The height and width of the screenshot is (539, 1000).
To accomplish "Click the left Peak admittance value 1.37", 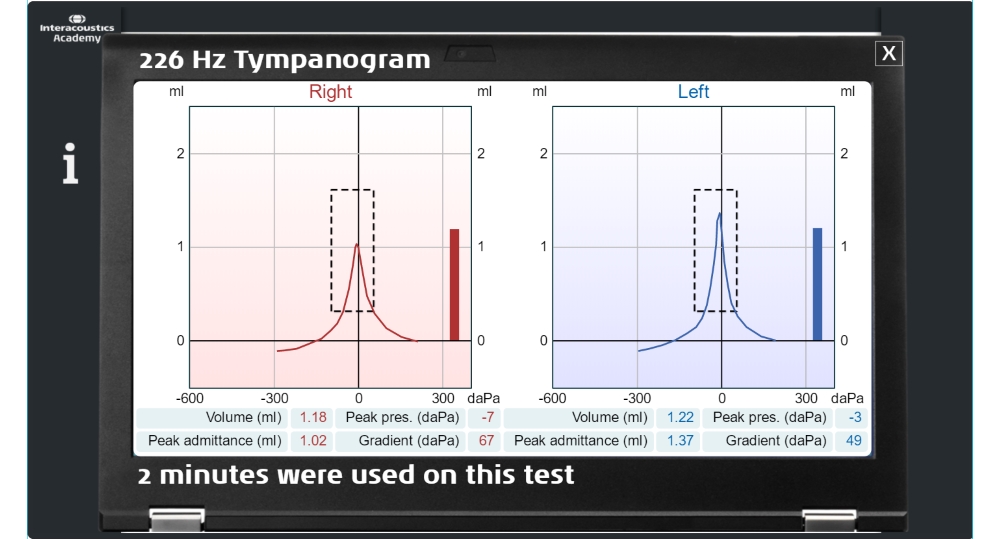I will [x=680, y=441].
